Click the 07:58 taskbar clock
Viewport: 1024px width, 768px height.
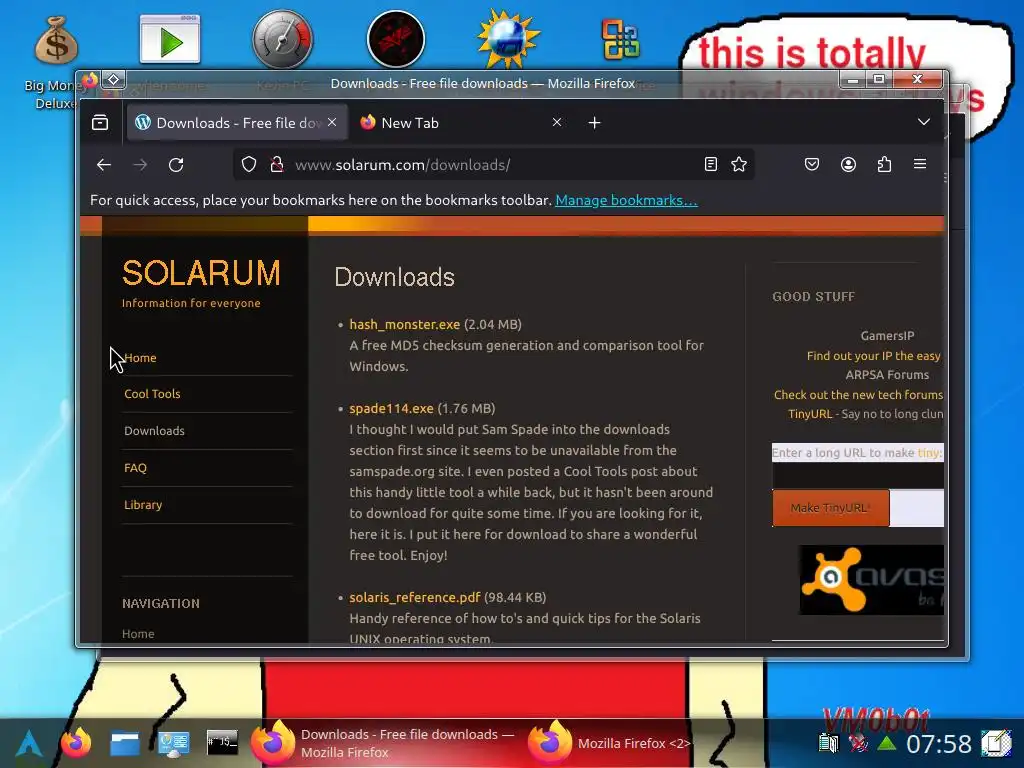point(938,744)
